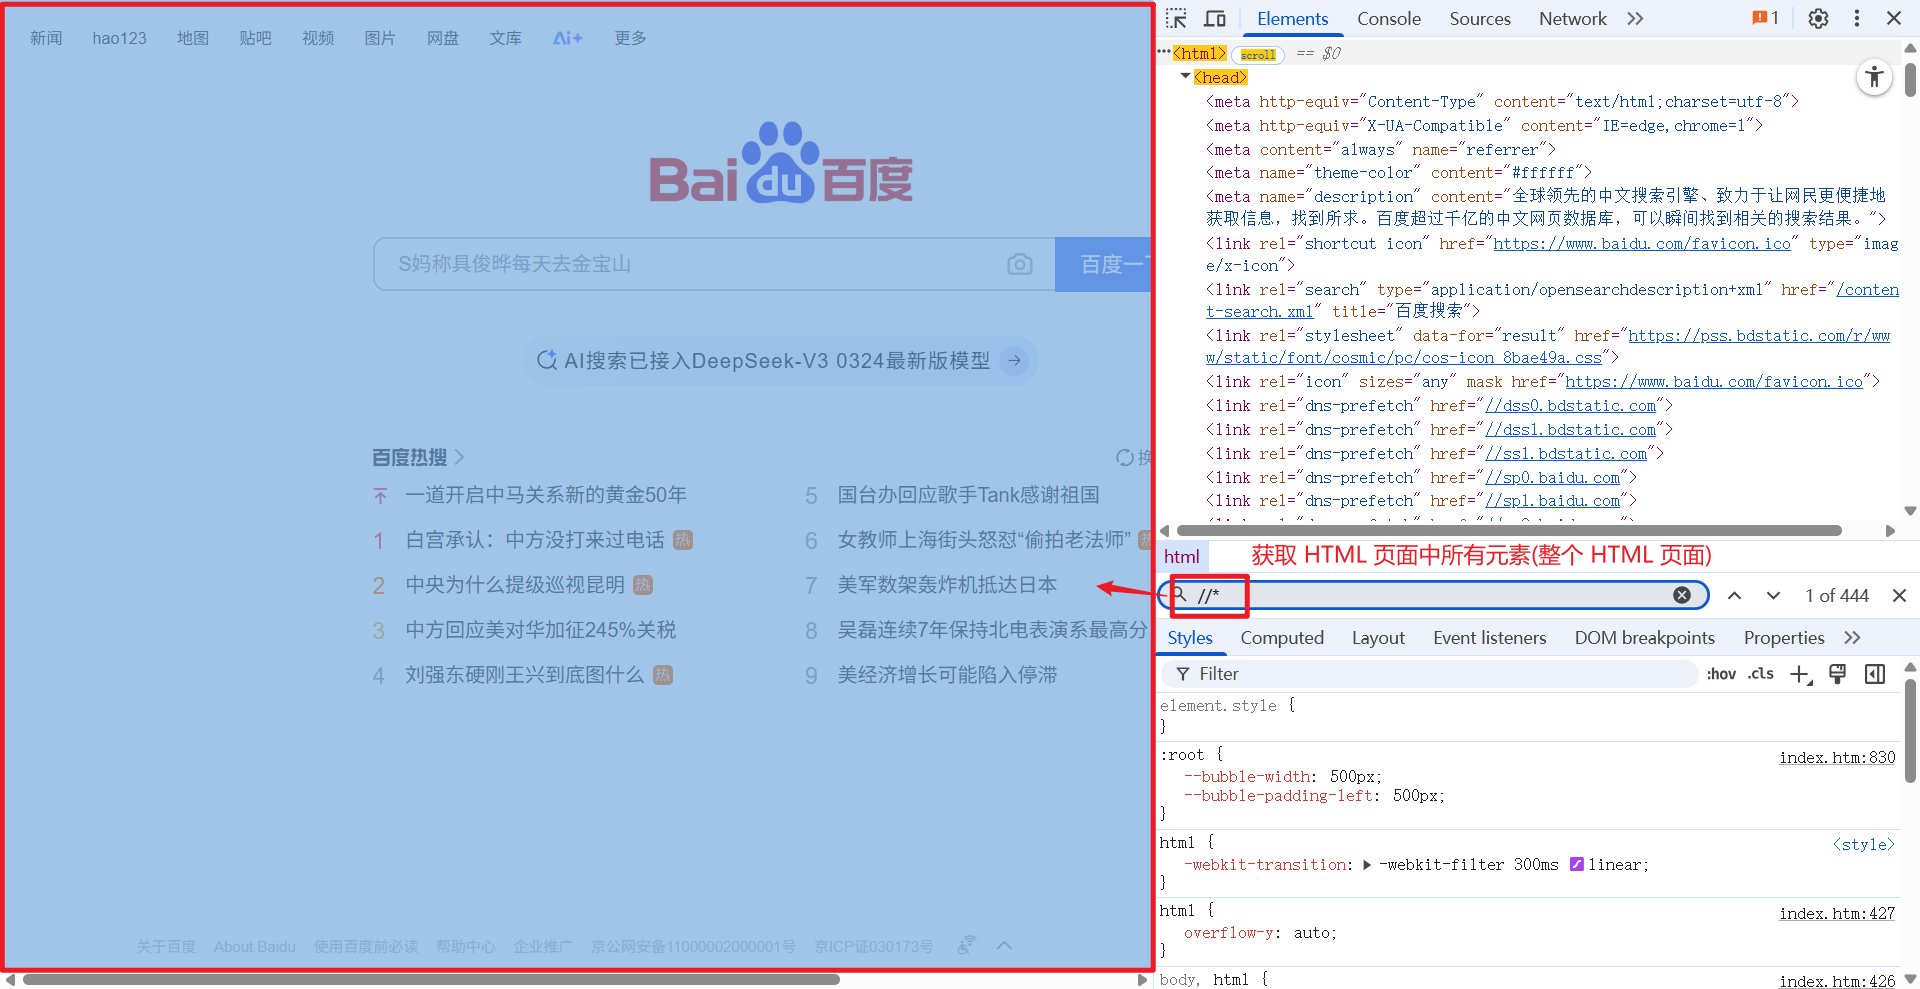This screenshot has width=1920, height=989.
Task: Show more styles sidebar tabs chevron
Action: (1852, 638)
